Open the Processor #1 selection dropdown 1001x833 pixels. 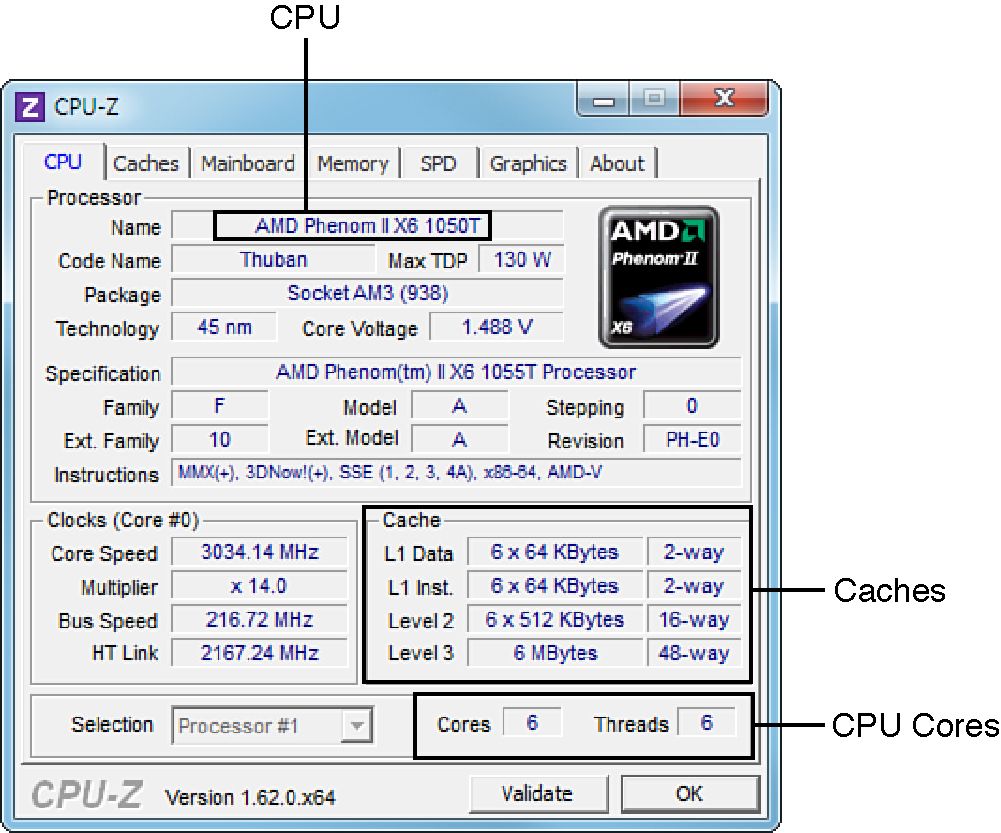(357, 725)
